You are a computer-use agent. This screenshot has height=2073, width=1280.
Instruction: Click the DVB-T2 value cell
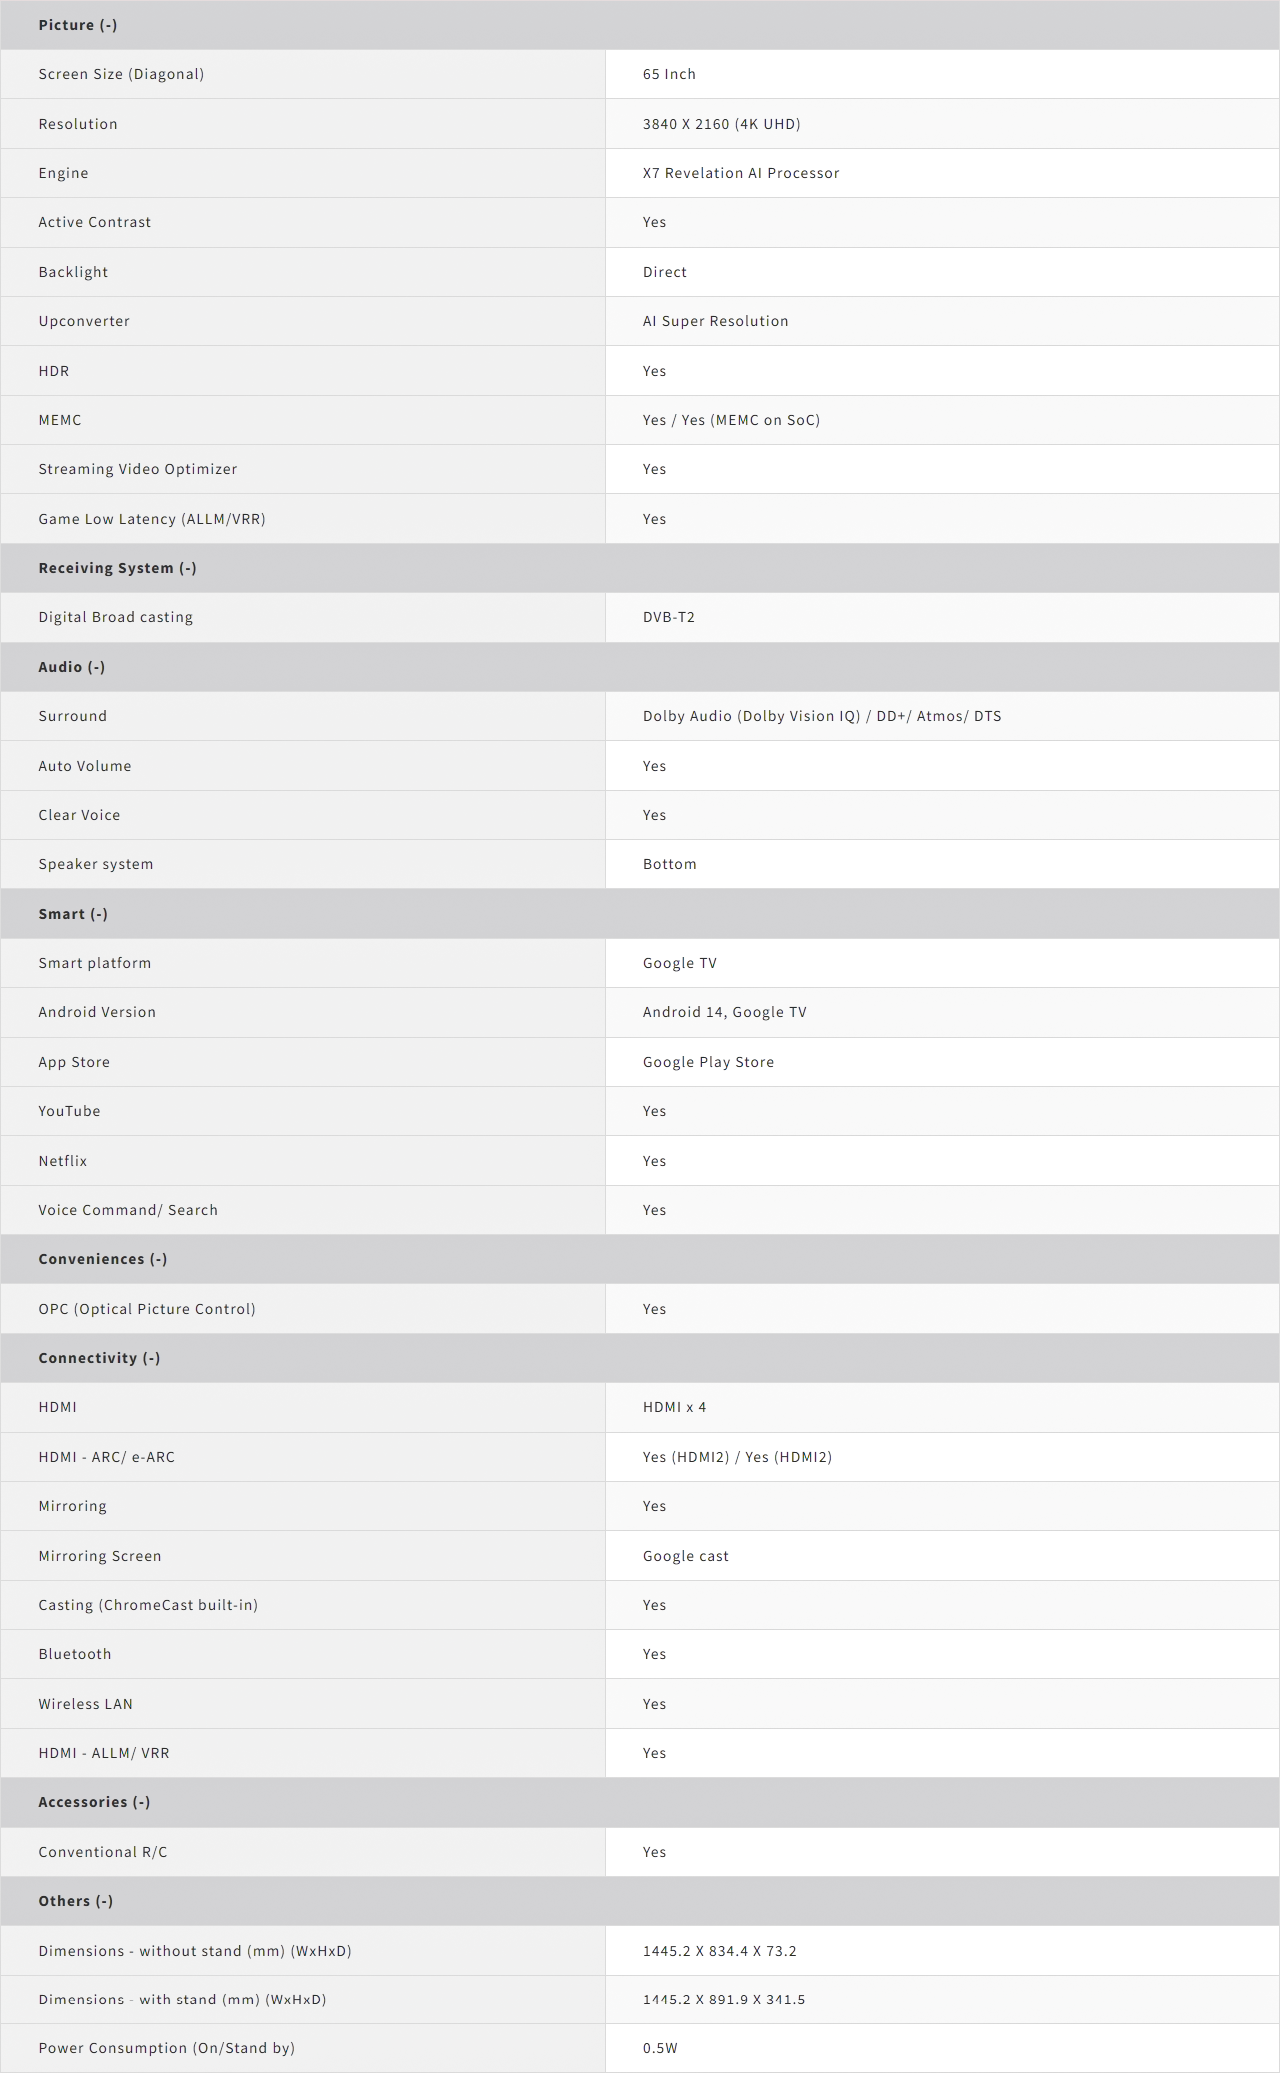[x=669, y=617]
